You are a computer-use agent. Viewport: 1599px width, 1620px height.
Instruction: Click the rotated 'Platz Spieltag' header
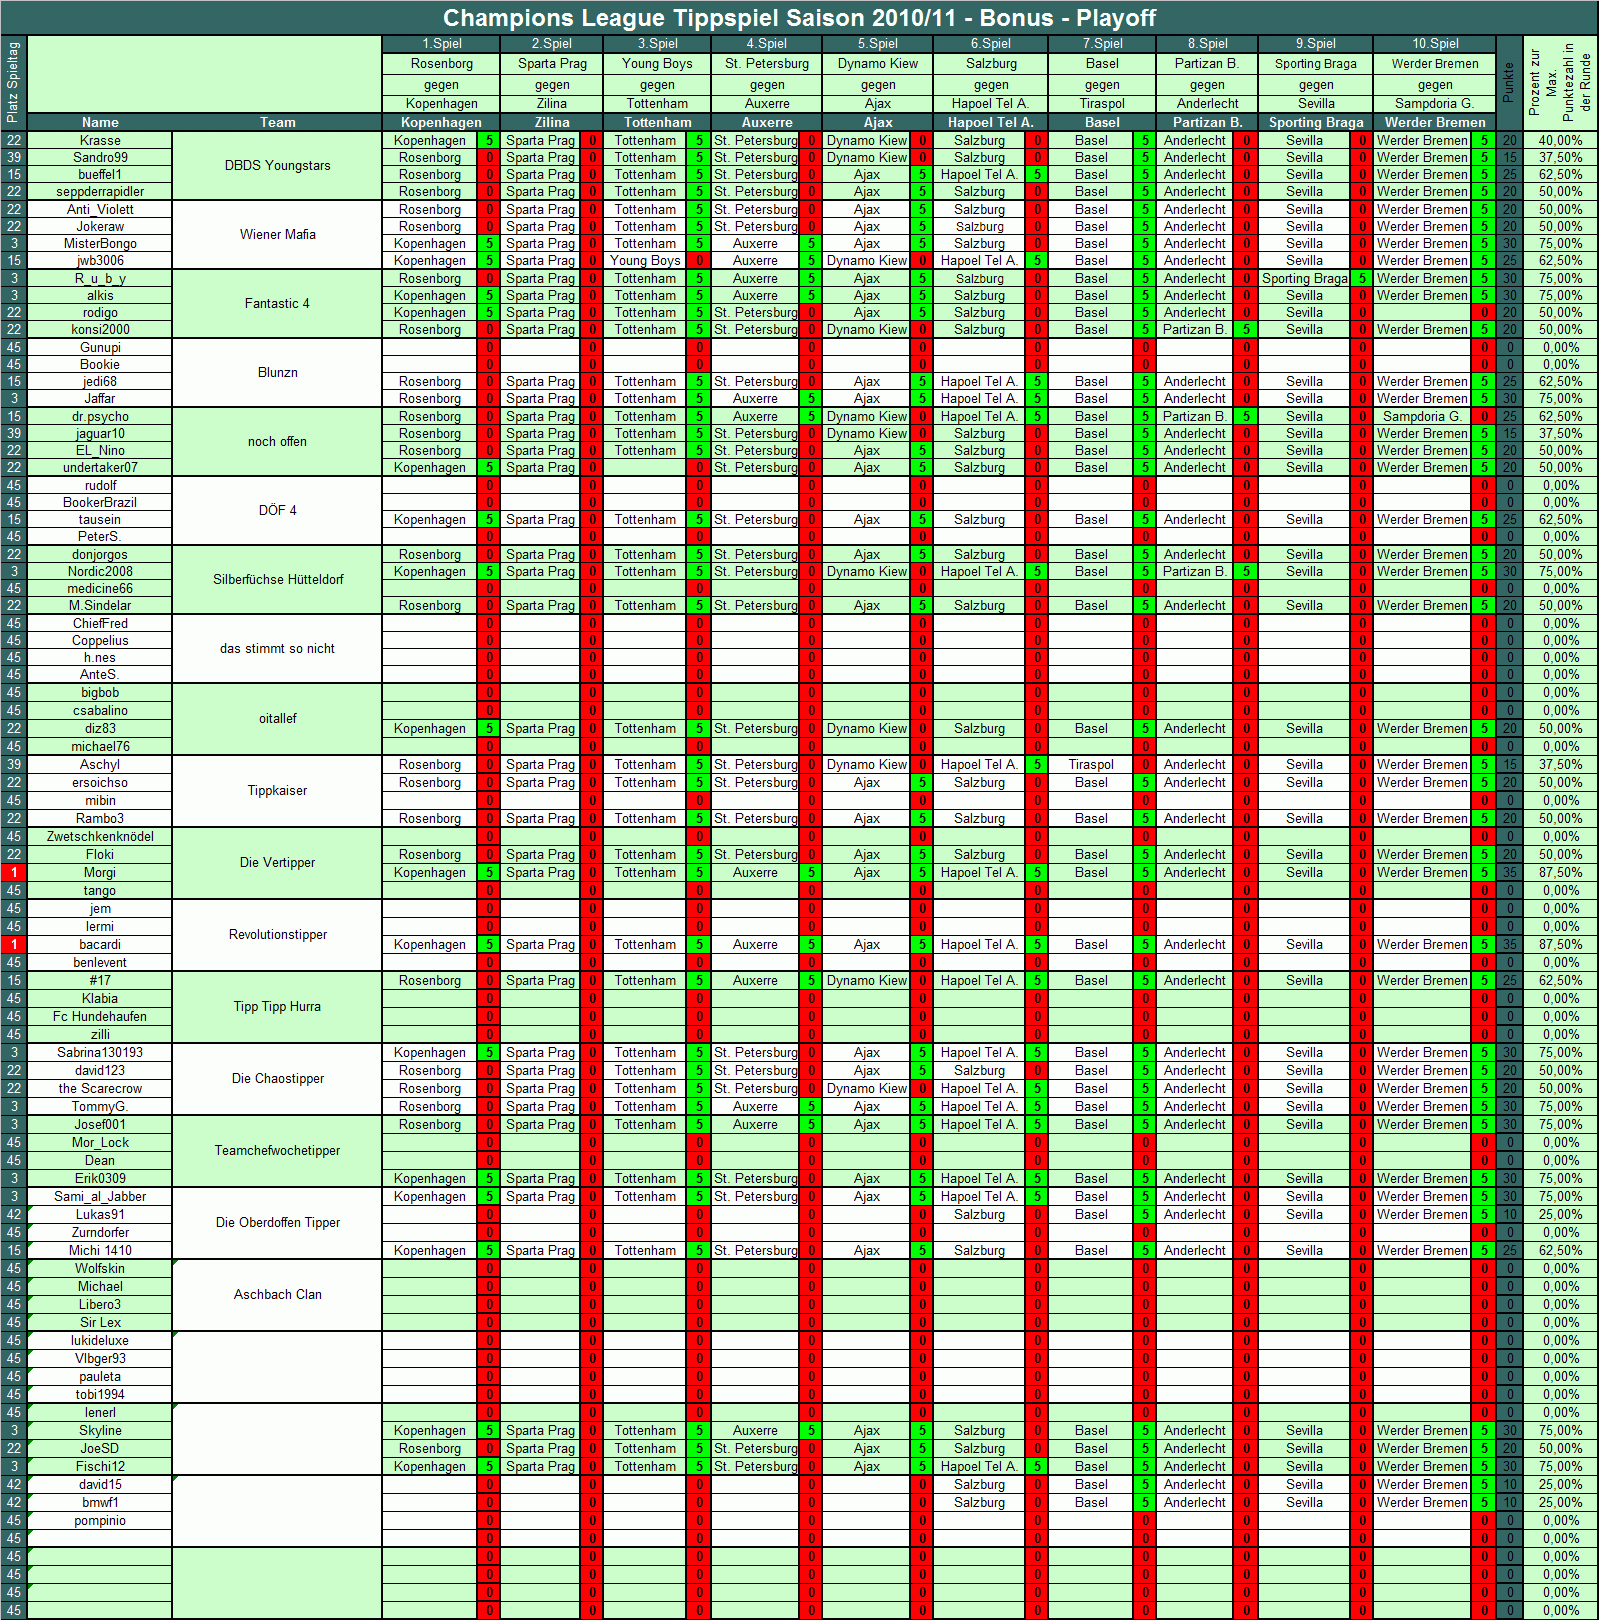point(13,83)
